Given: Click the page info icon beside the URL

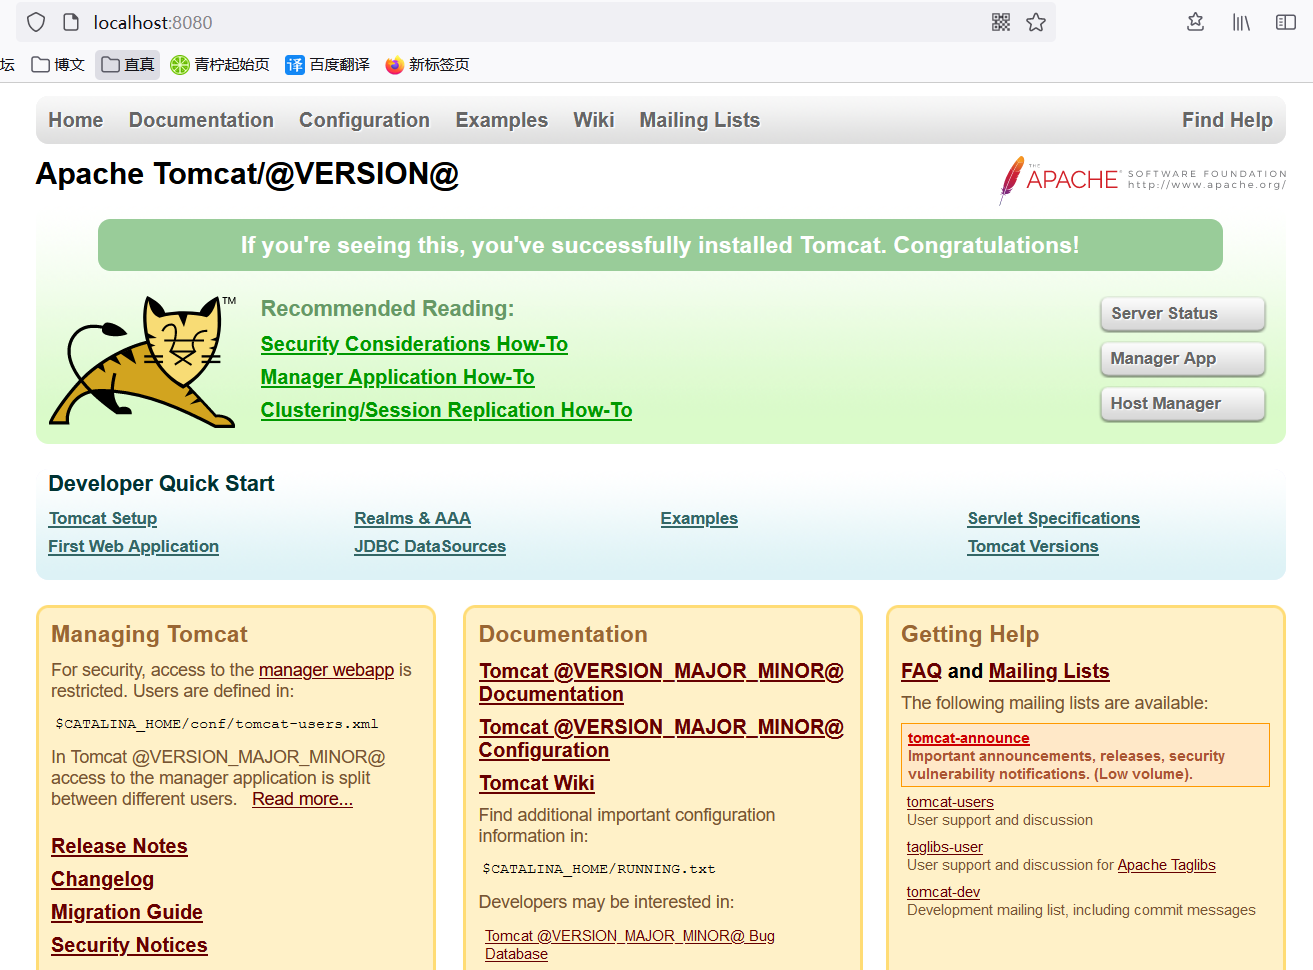Looking at the screenshot, I should (71, 22).
